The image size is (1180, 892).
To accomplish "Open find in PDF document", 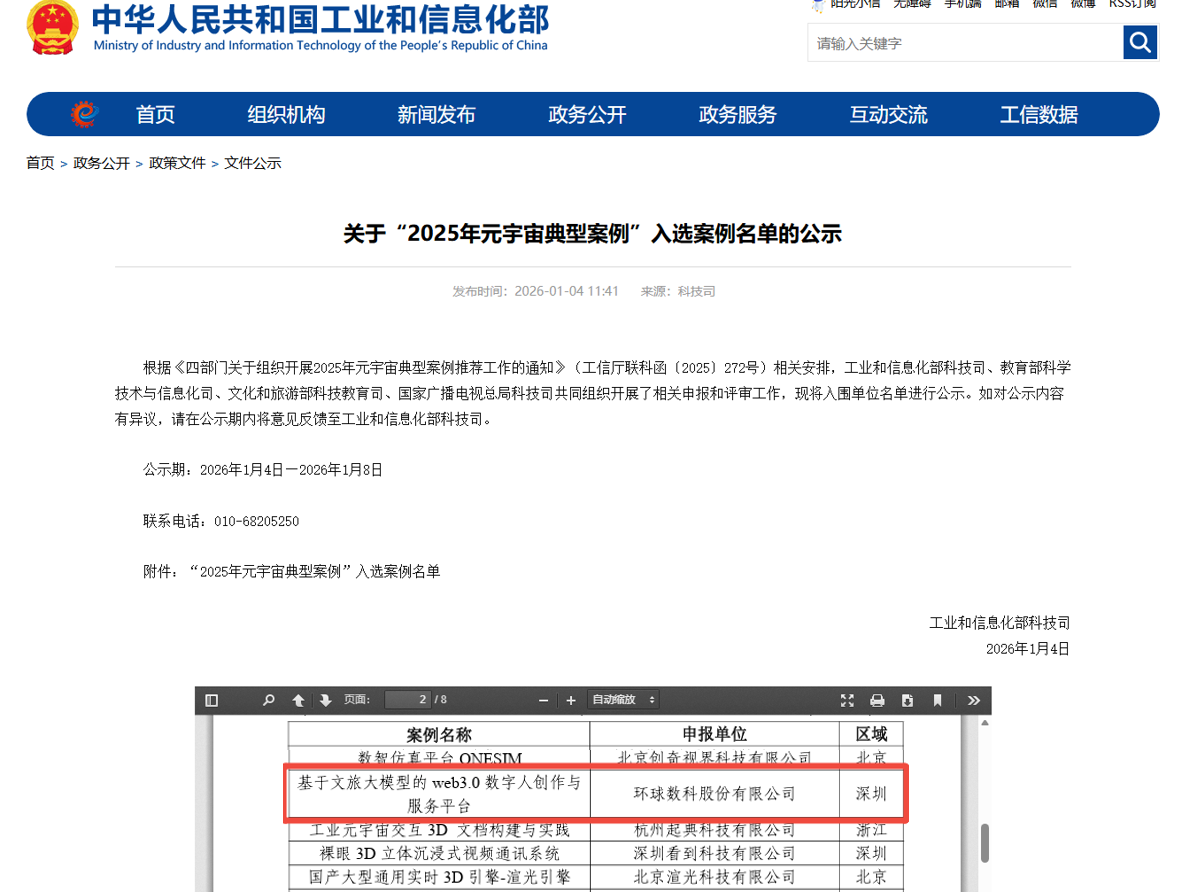I will 268,700.
